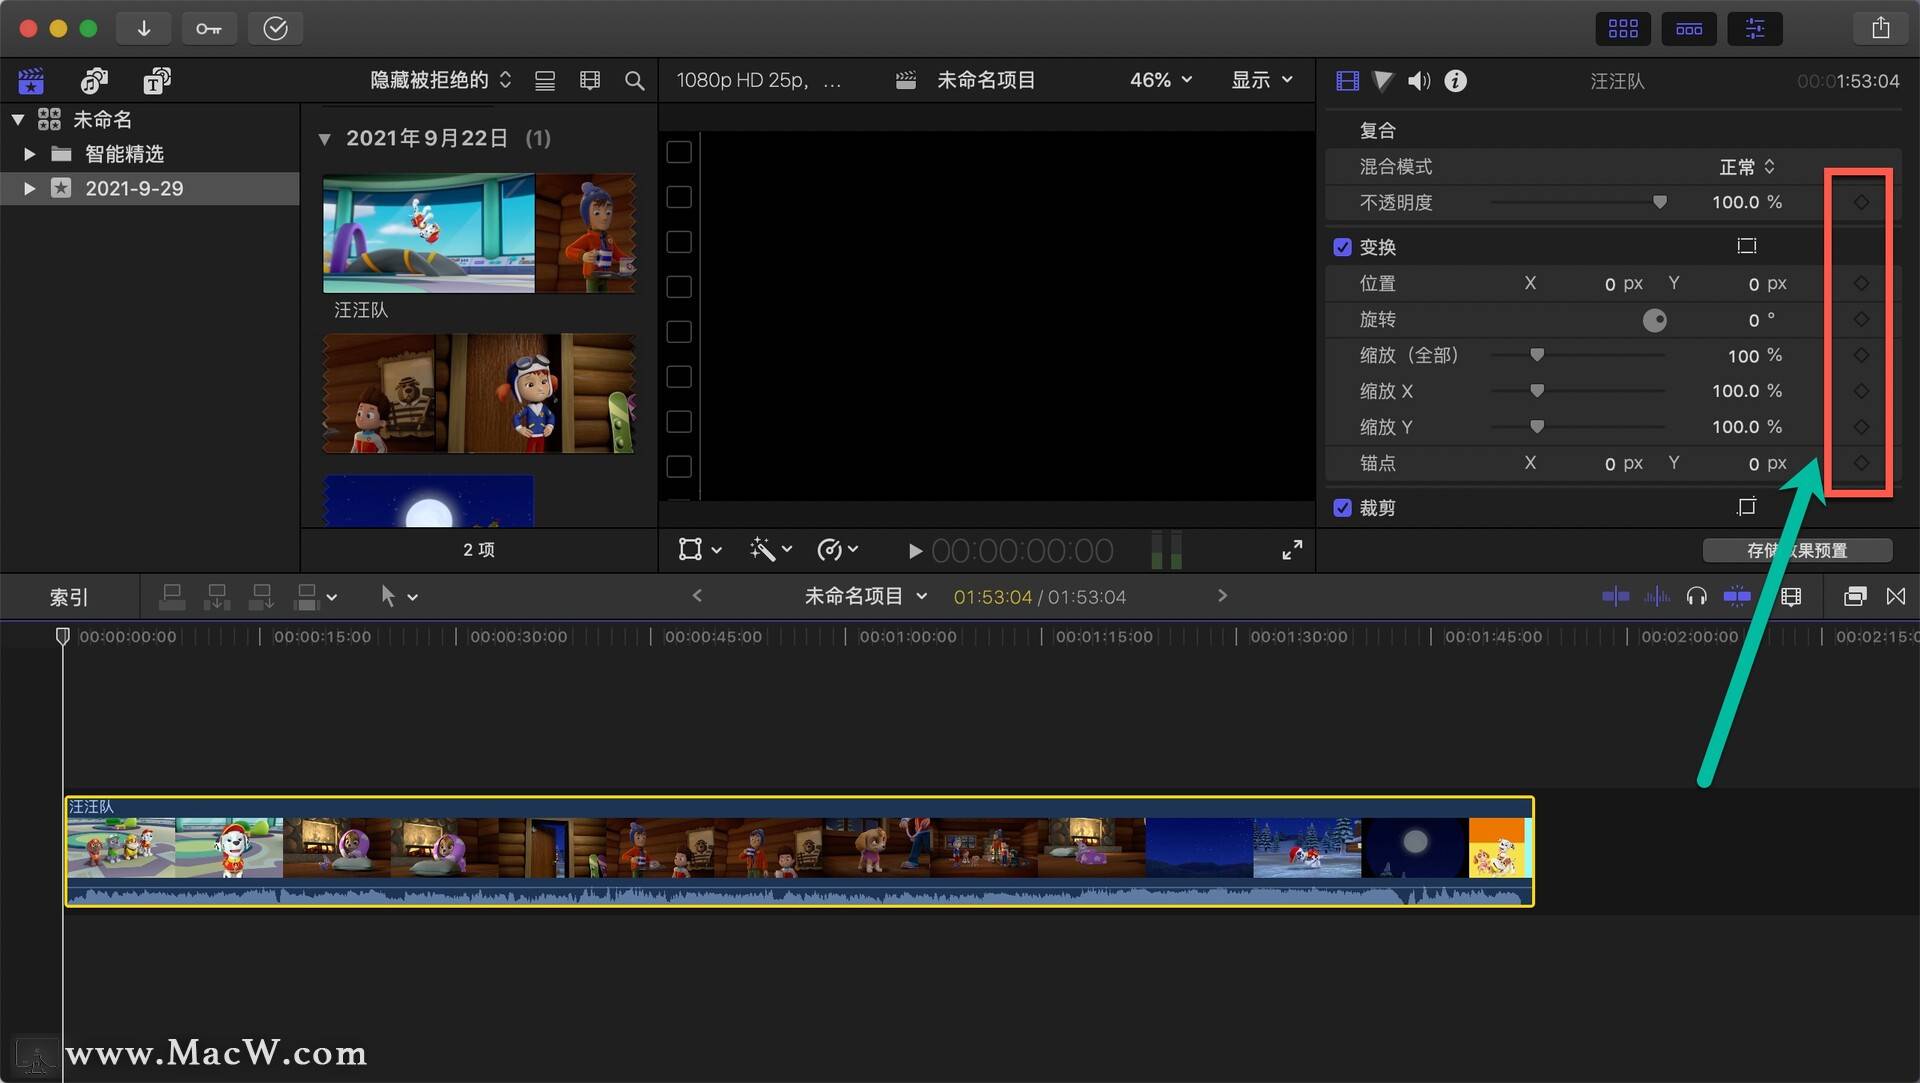Open the Retime speed menu
This screenshot has width=1920, height=1083.
838,549
